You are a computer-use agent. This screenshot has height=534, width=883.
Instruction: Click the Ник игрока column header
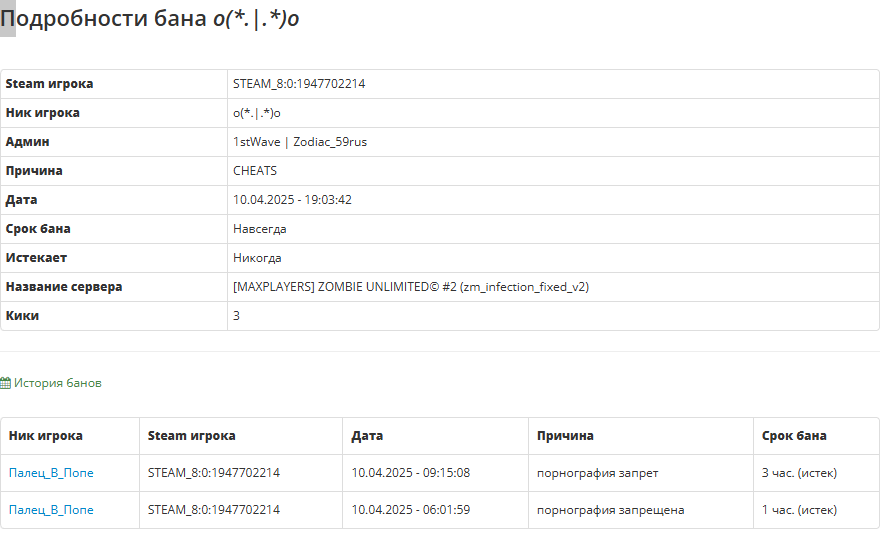[x=46, y=436]
